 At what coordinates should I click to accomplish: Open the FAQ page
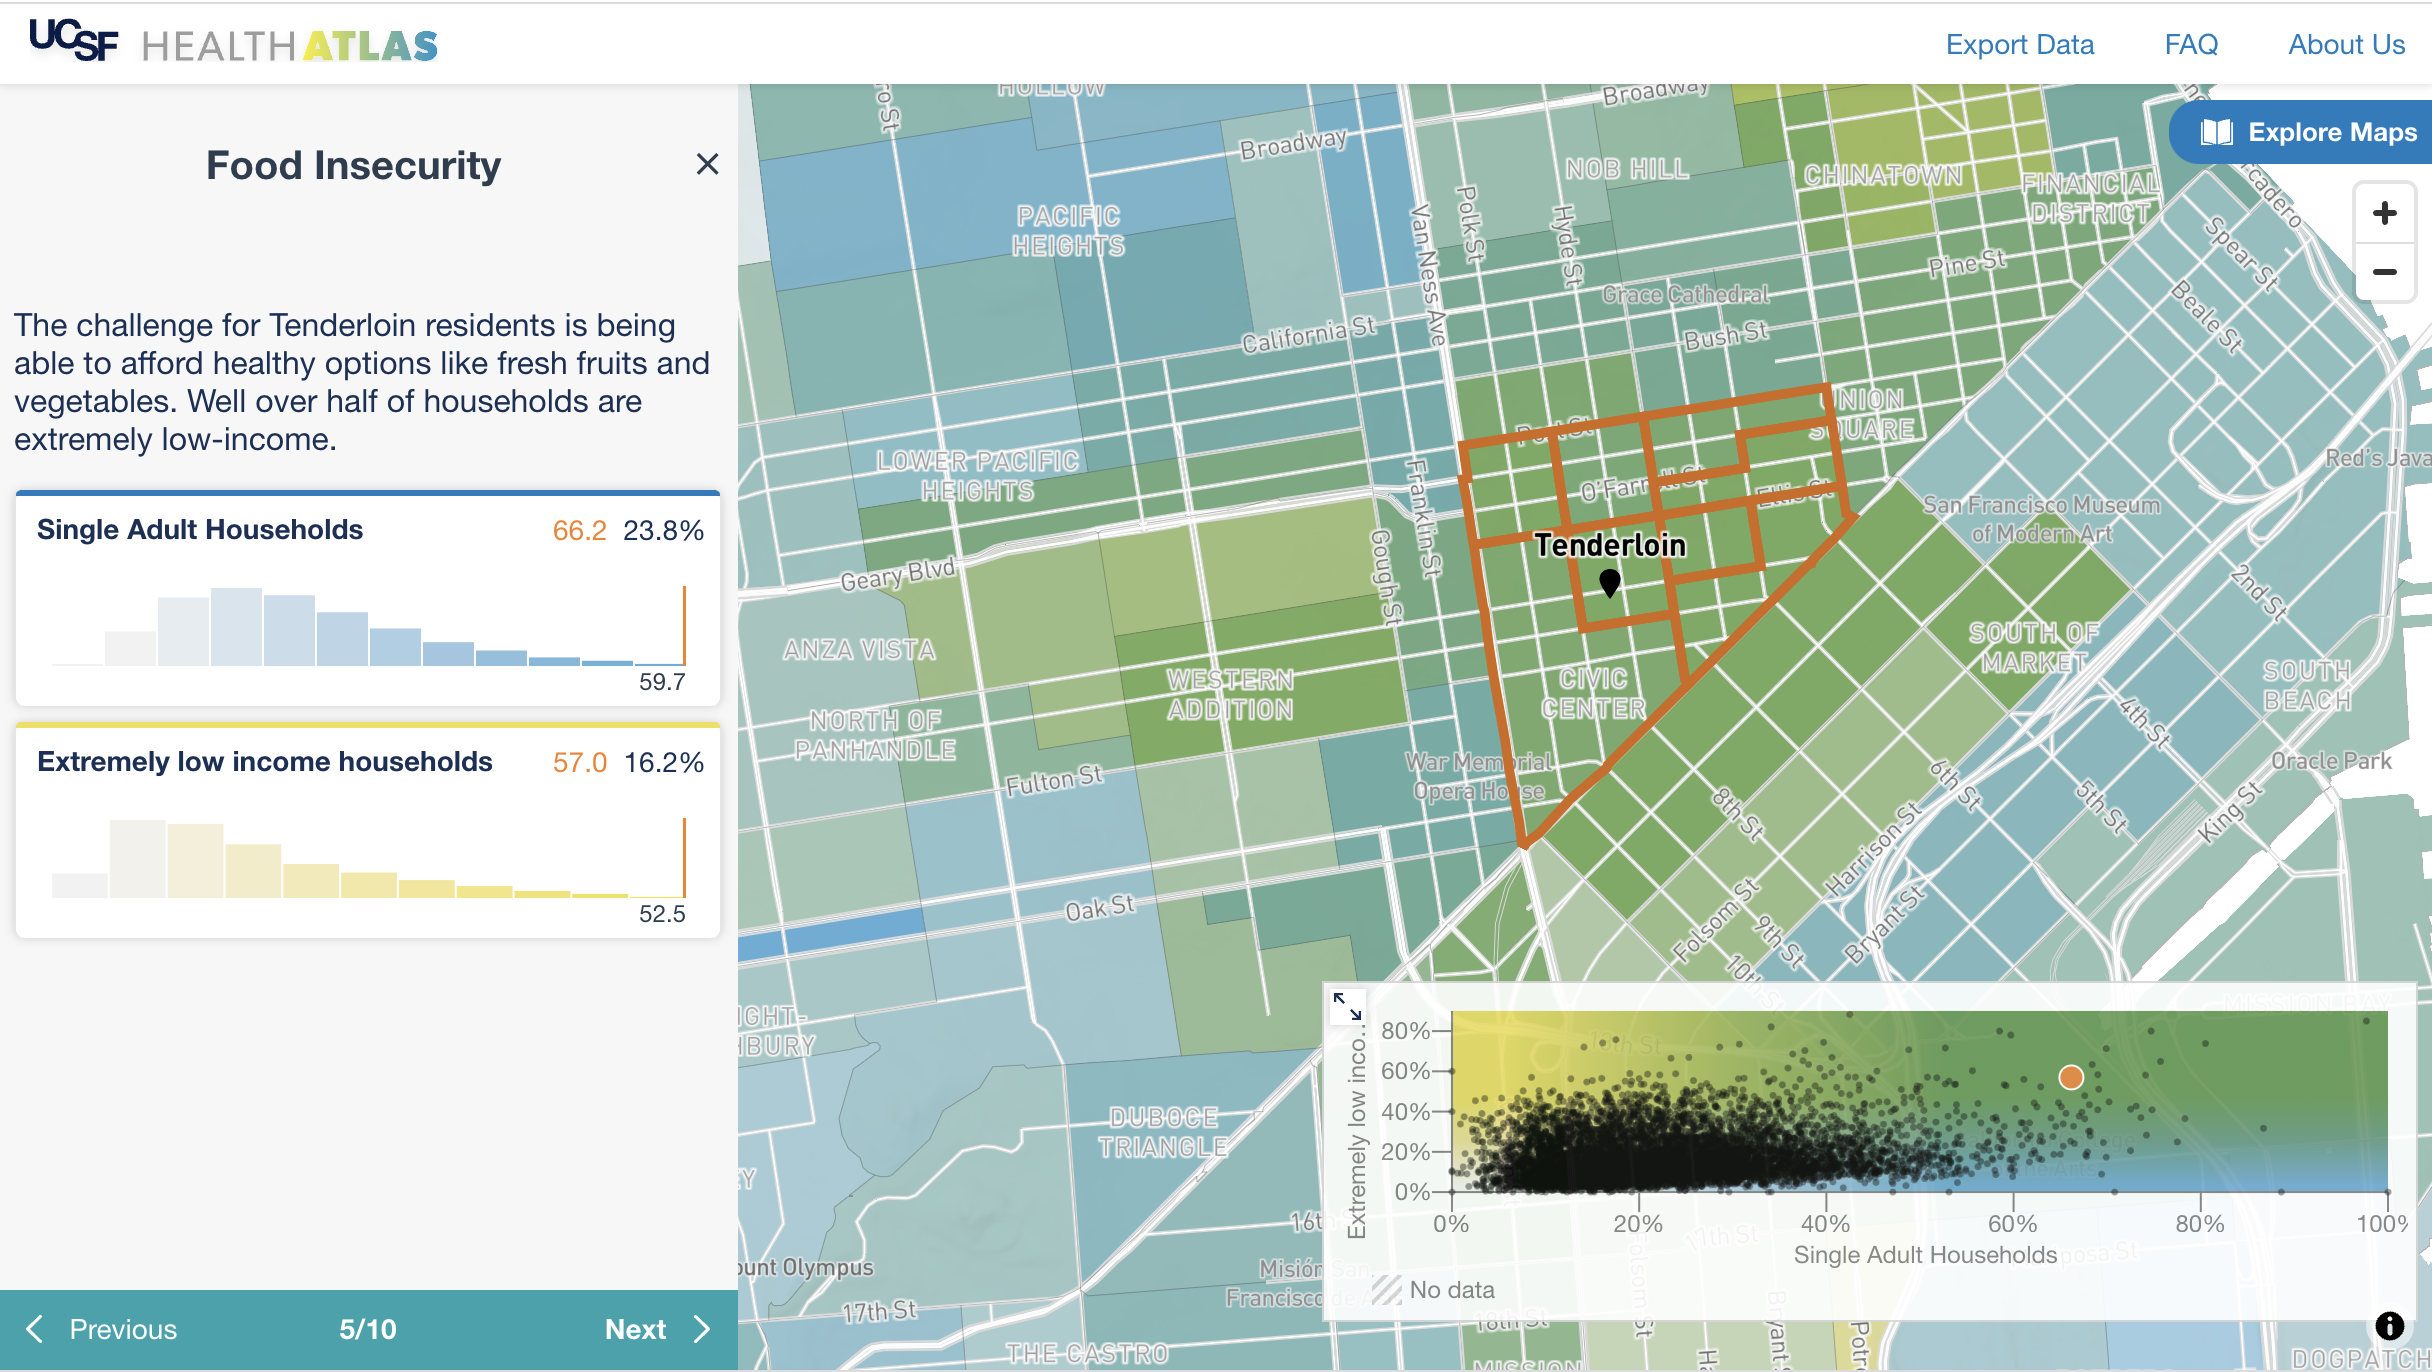point(2191,44)
